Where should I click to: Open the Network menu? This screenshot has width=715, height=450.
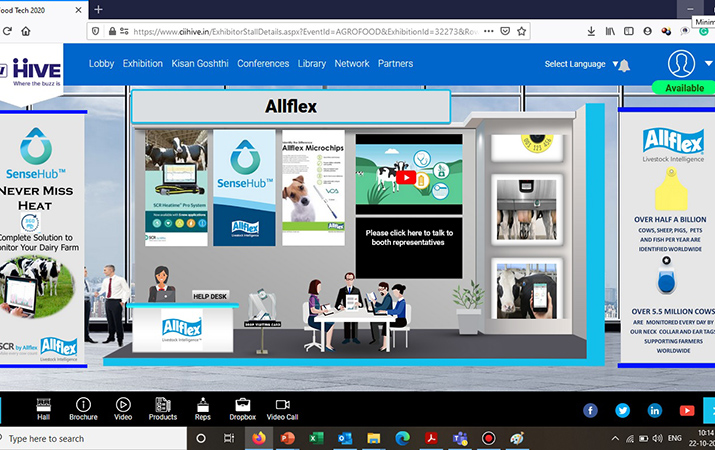coord(352,63)
